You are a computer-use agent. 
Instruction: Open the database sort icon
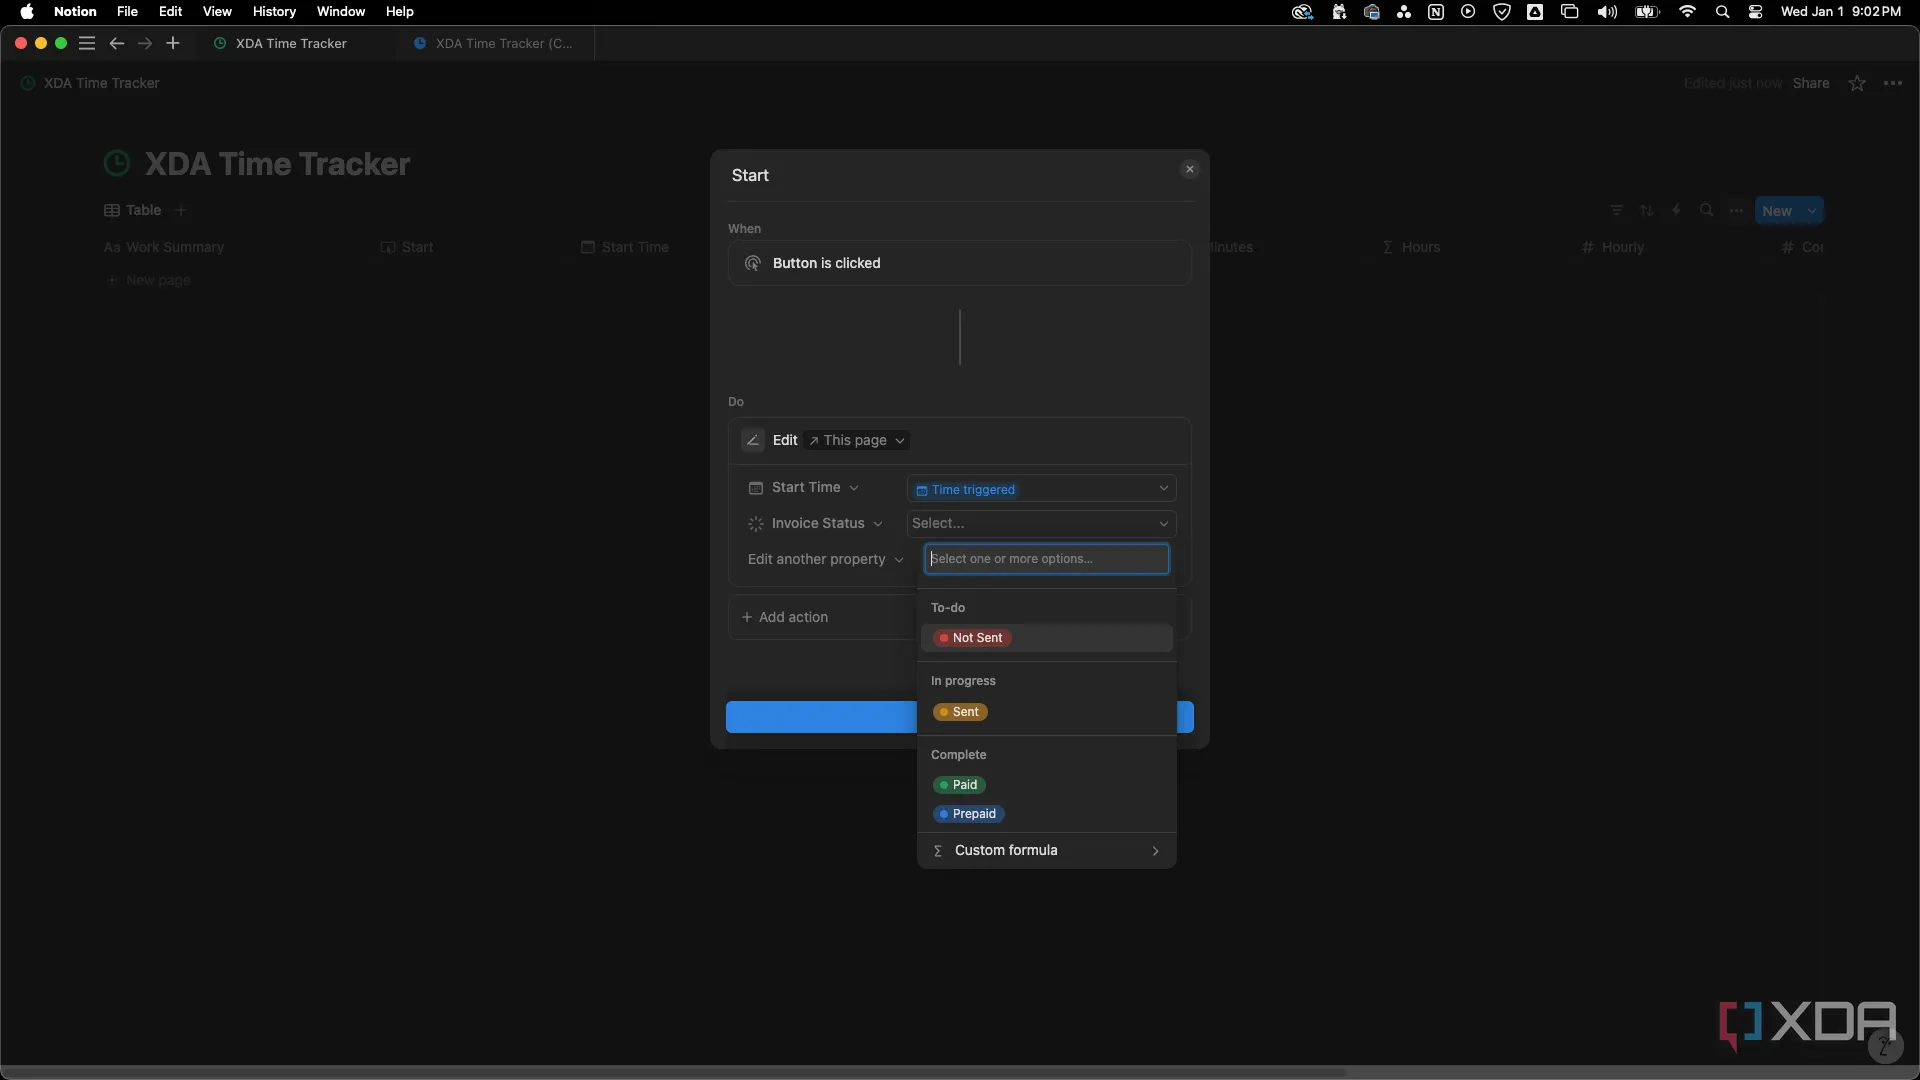tap(1647, 210)
